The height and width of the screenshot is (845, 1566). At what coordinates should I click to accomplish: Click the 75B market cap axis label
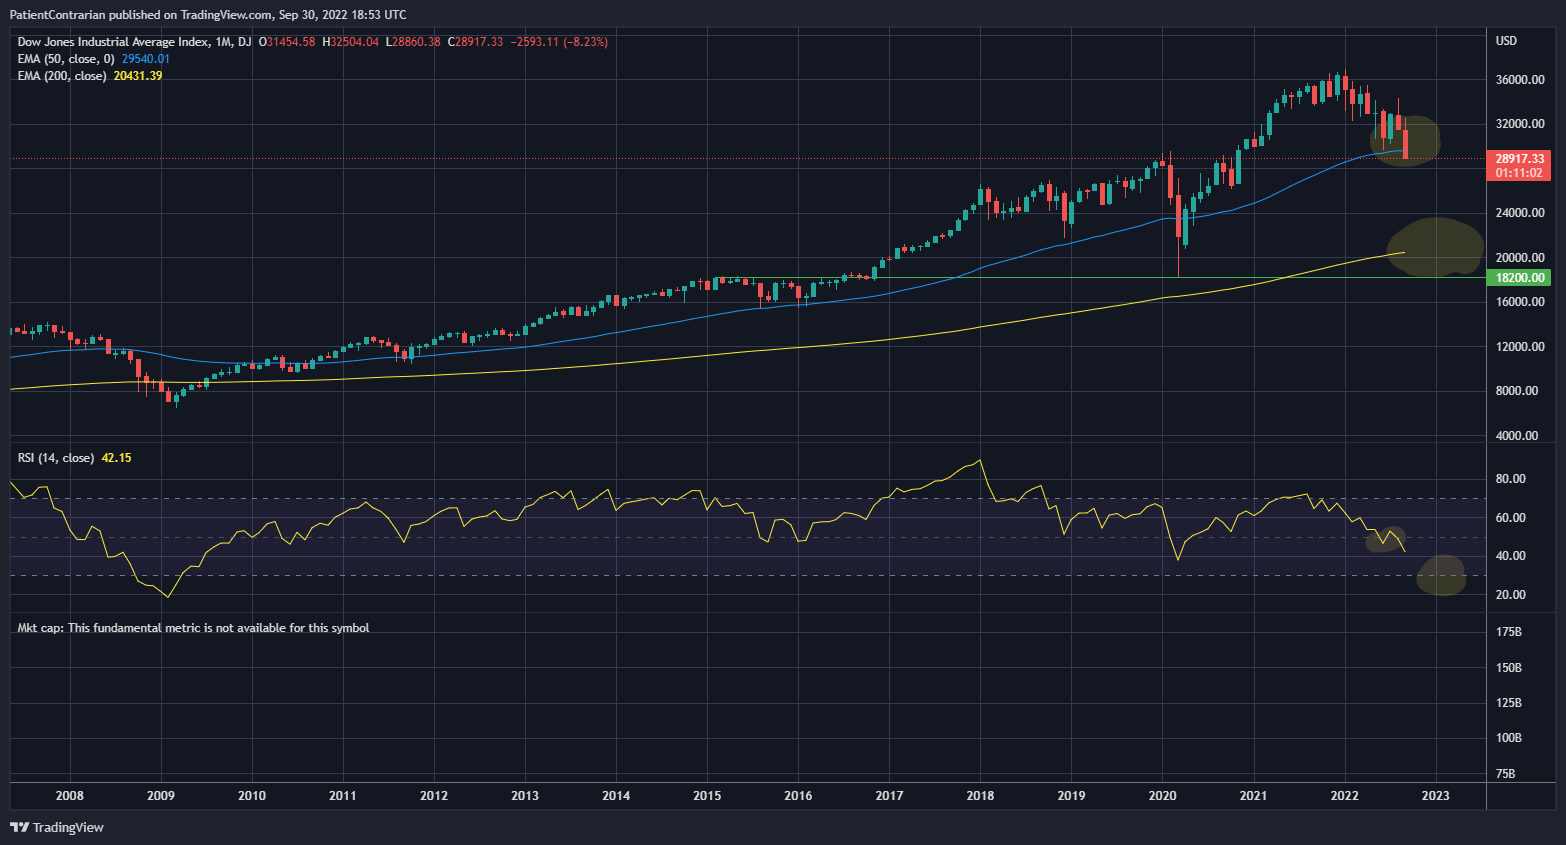coord(1505,774)
